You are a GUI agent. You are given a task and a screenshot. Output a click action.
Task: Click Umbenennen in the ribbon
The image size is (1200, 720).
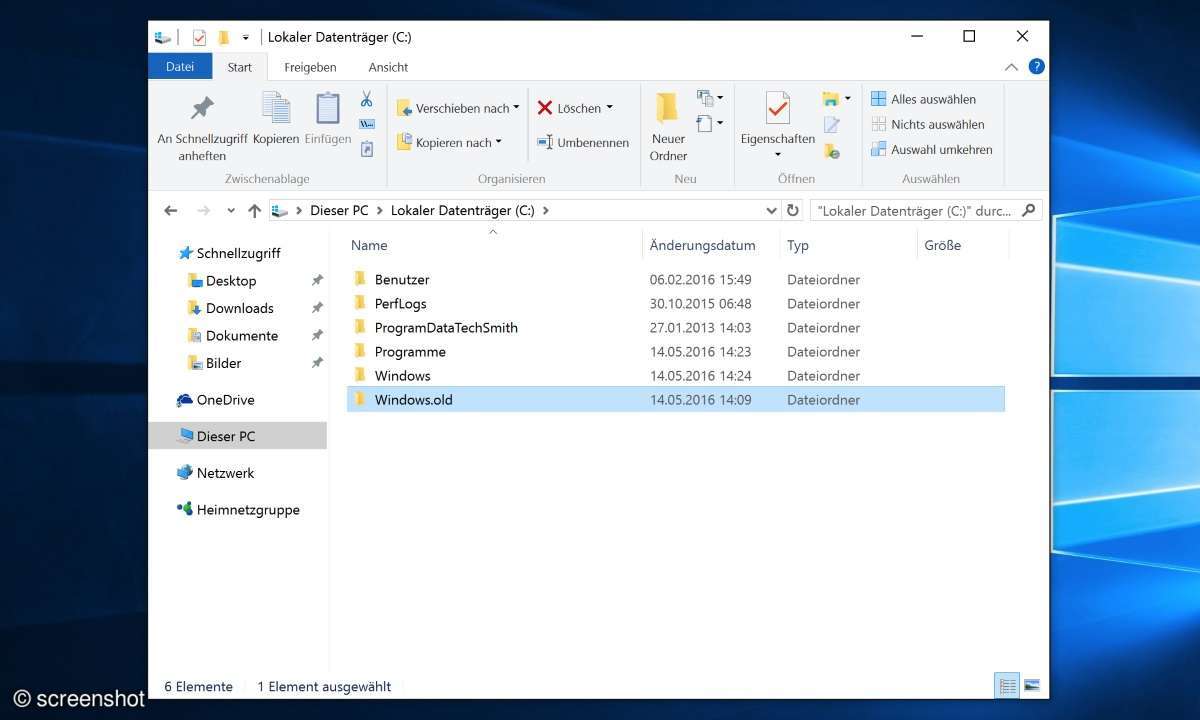[583, 142]
